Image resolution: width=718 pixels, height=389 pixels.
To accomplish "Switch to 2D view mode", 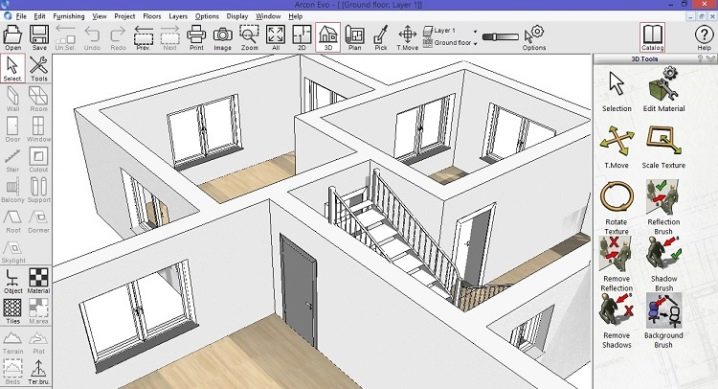I will point(302,38).
